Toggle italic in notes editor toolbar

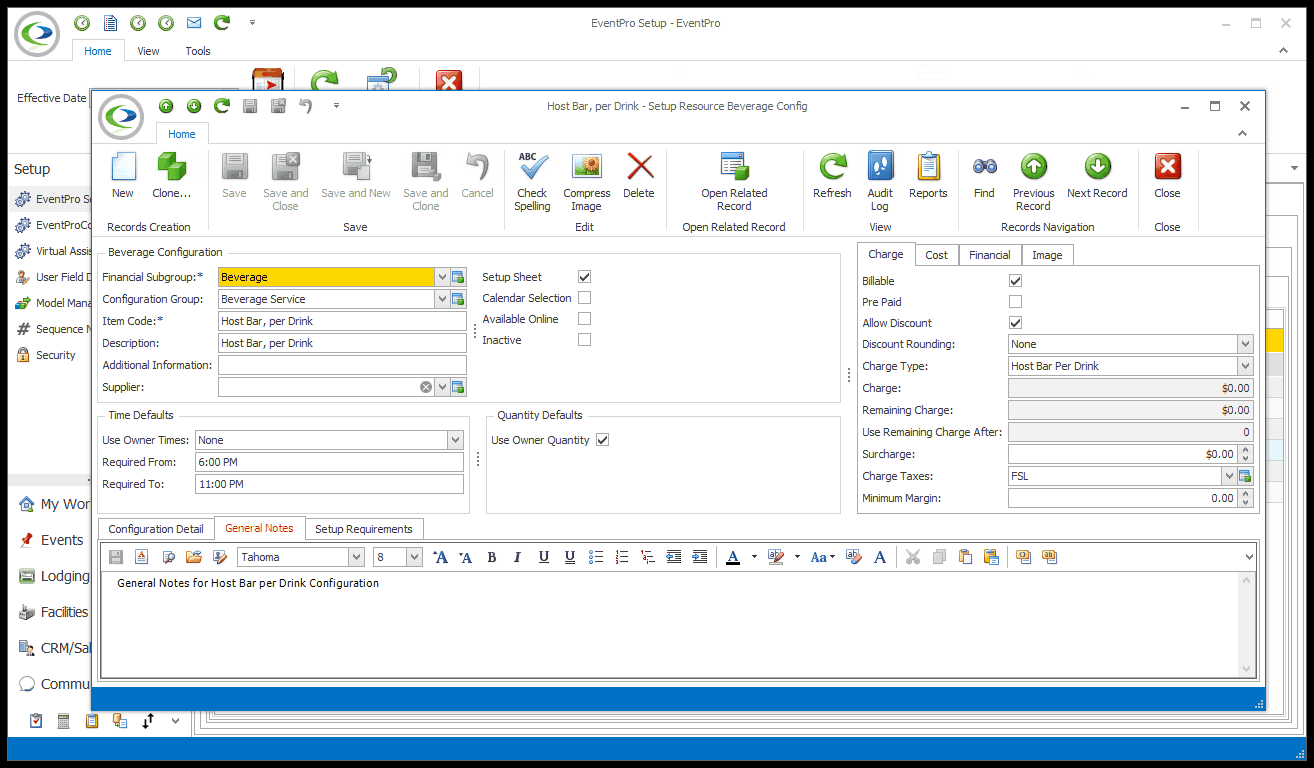coord(517,557)
